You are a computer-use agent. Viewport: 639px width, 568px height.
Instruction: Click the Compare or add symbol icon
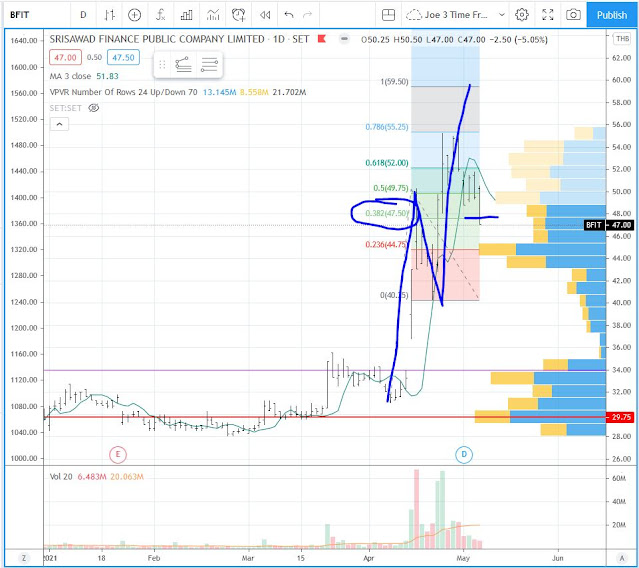pyautogui.click(x=134, y=15)
